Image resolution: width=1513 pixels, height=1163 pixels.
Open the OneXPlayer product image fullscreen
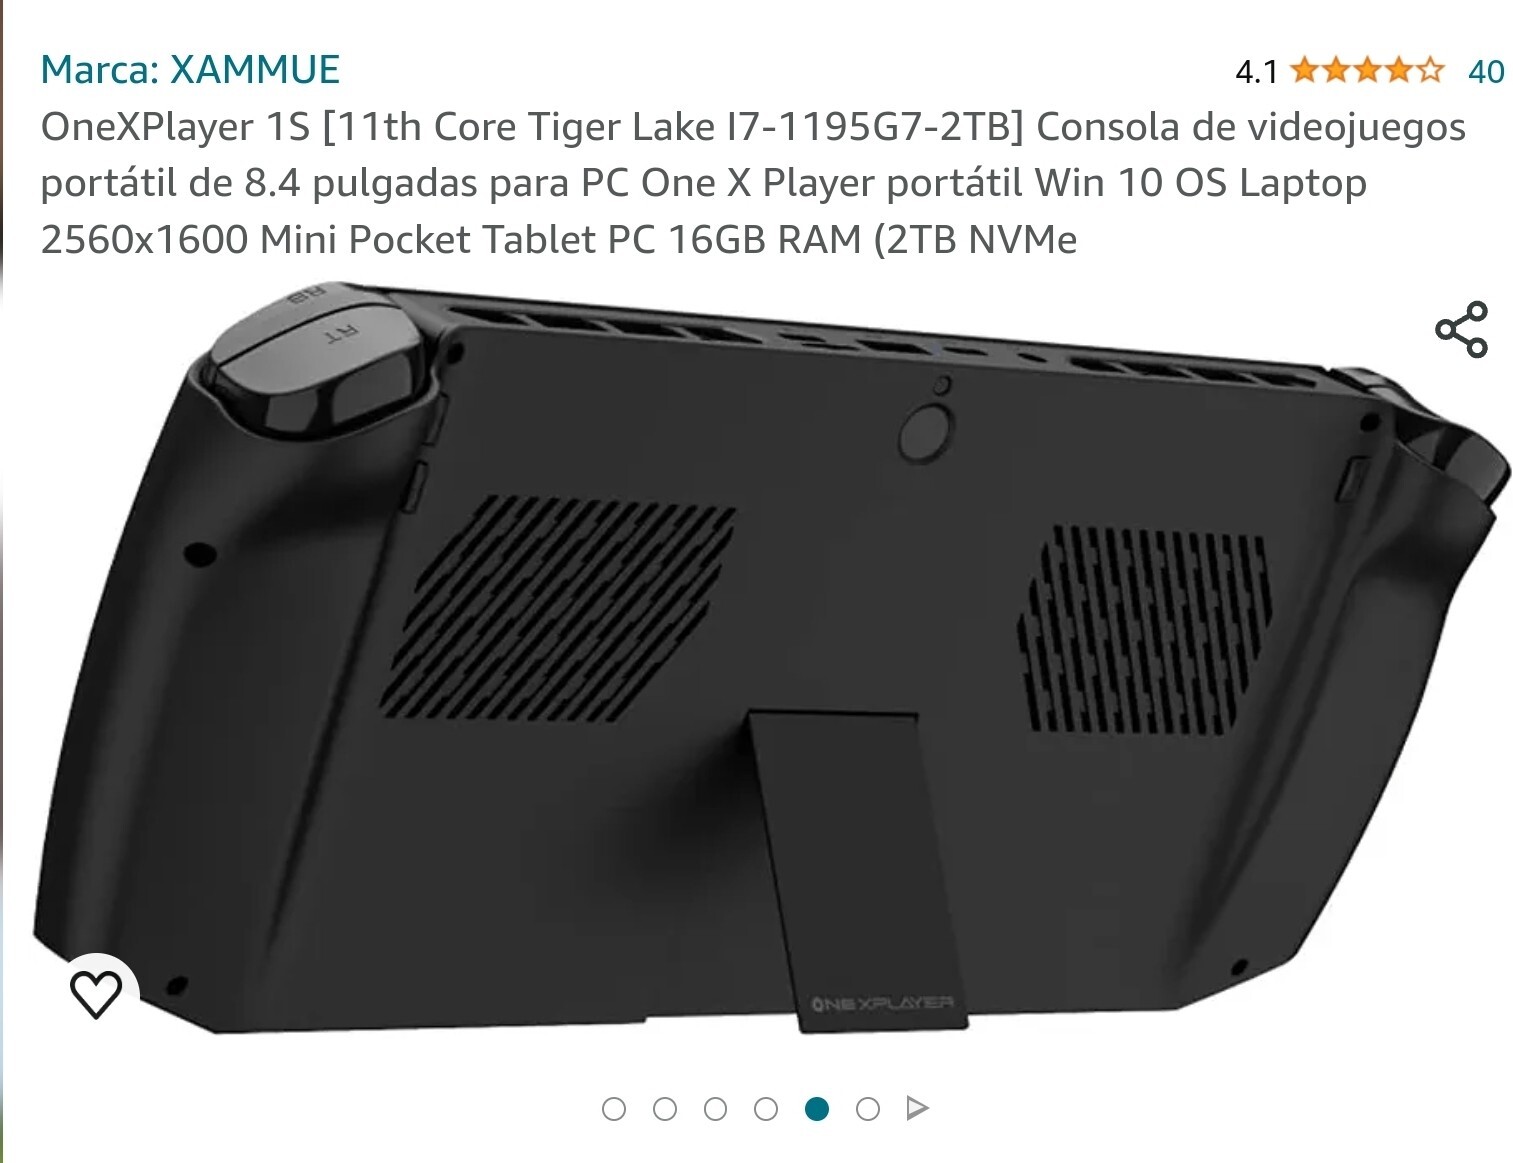coord(770,660)
